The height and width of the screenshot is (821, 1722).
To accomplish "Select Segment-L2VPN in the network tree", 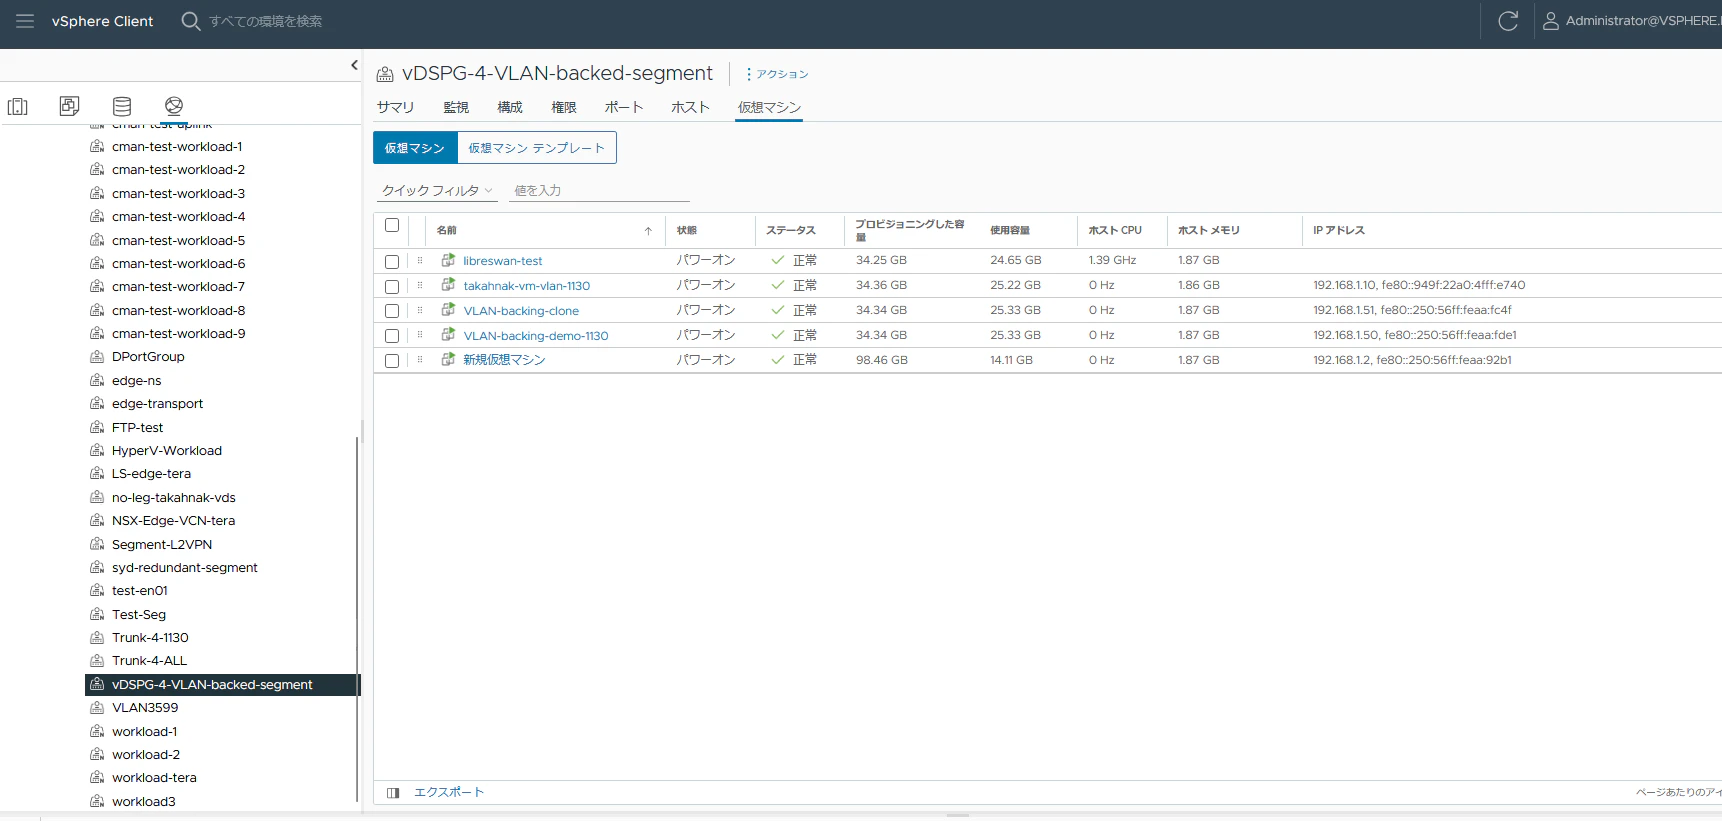I will (162, 545).
